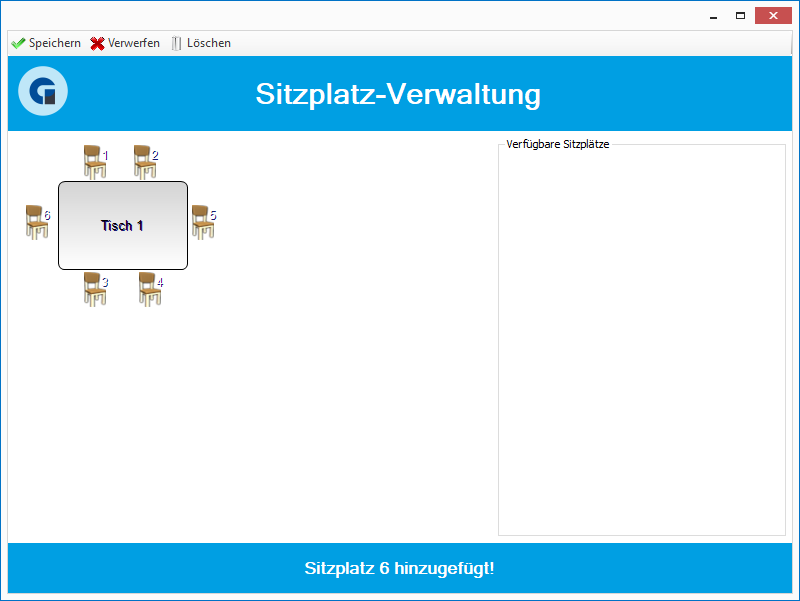The width and height of the screenshot is (800, 601).
Task: Click the Tisch 1 table
Action: 123,226
